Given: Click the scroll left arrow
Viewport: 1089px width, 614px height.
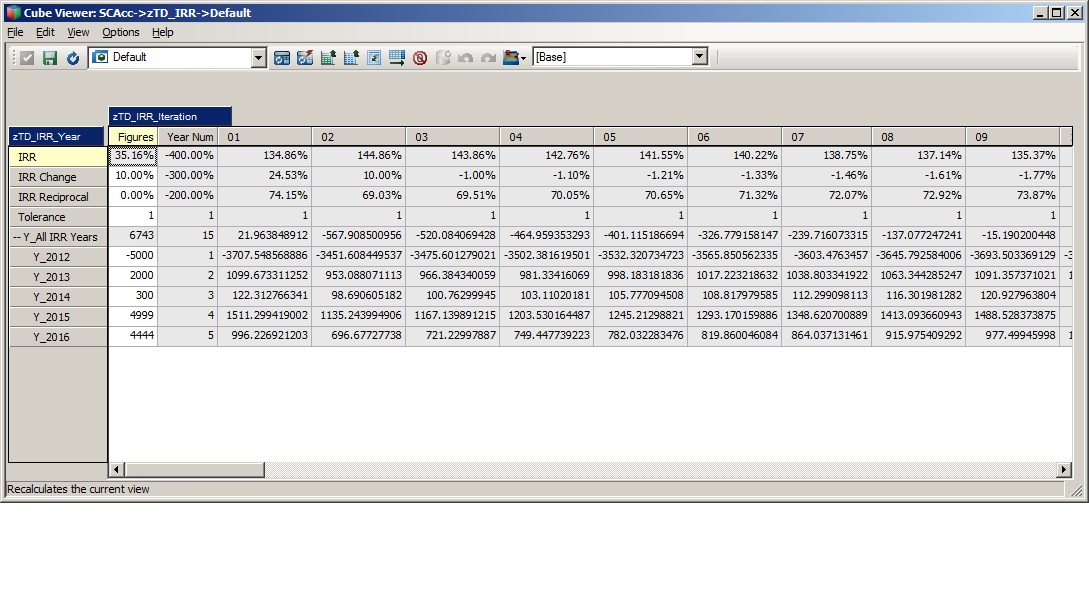Looking at the screenshot, I should 116,470.
